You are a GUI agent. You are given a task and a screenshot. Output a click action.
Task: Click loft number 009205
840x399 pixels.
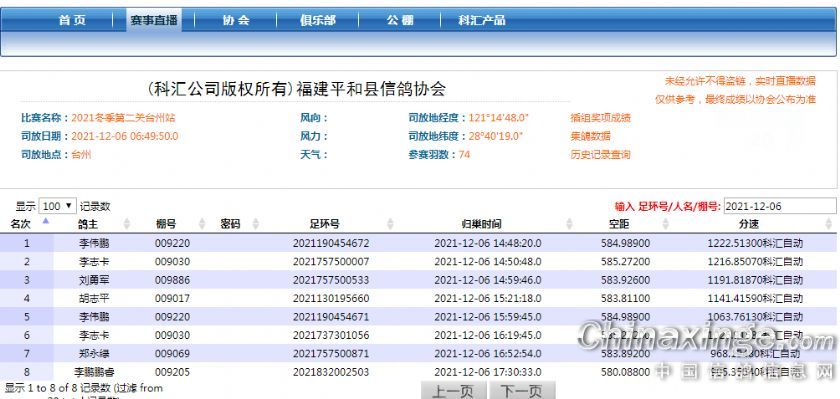[x=172, y=372]
